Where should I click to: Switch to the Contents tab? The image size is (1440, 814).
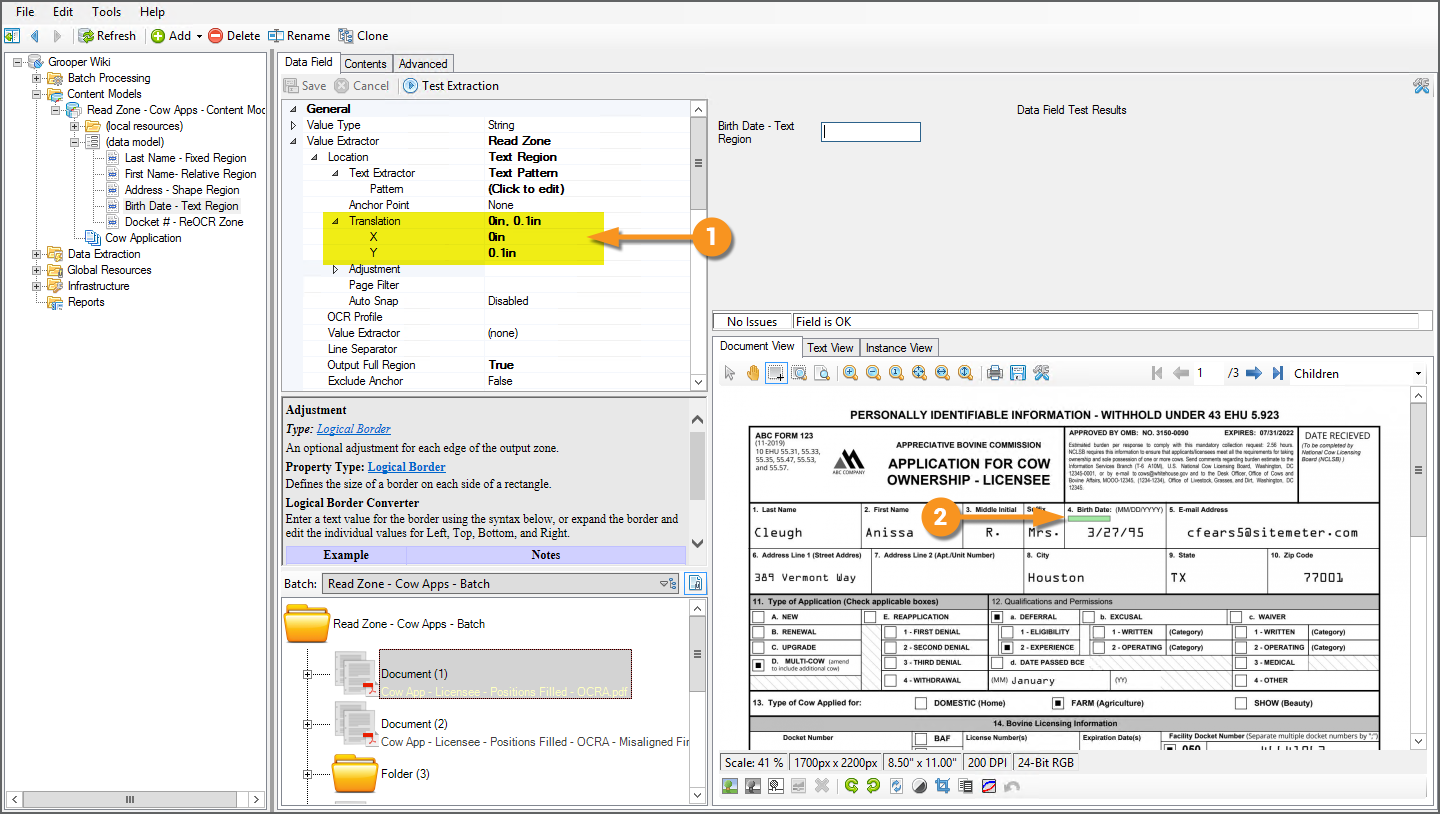pyautogui.click(x=365, y=63)
